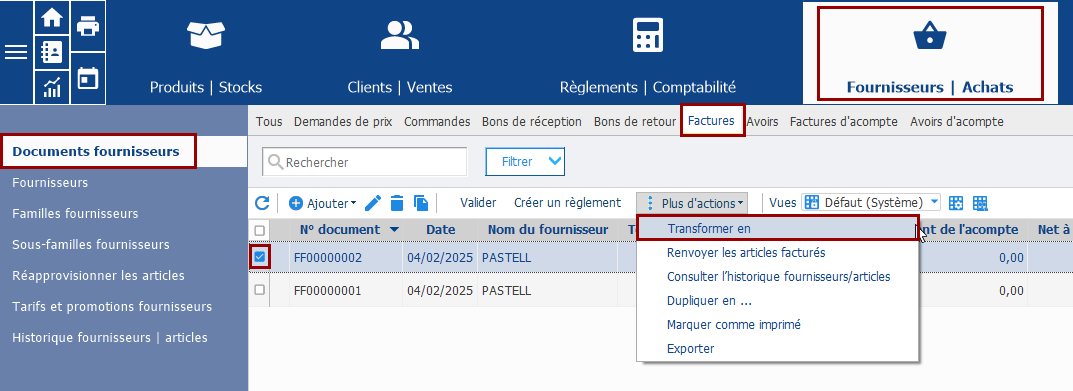
Task: Select Transformer en menu entry
Action: [777, 229]
